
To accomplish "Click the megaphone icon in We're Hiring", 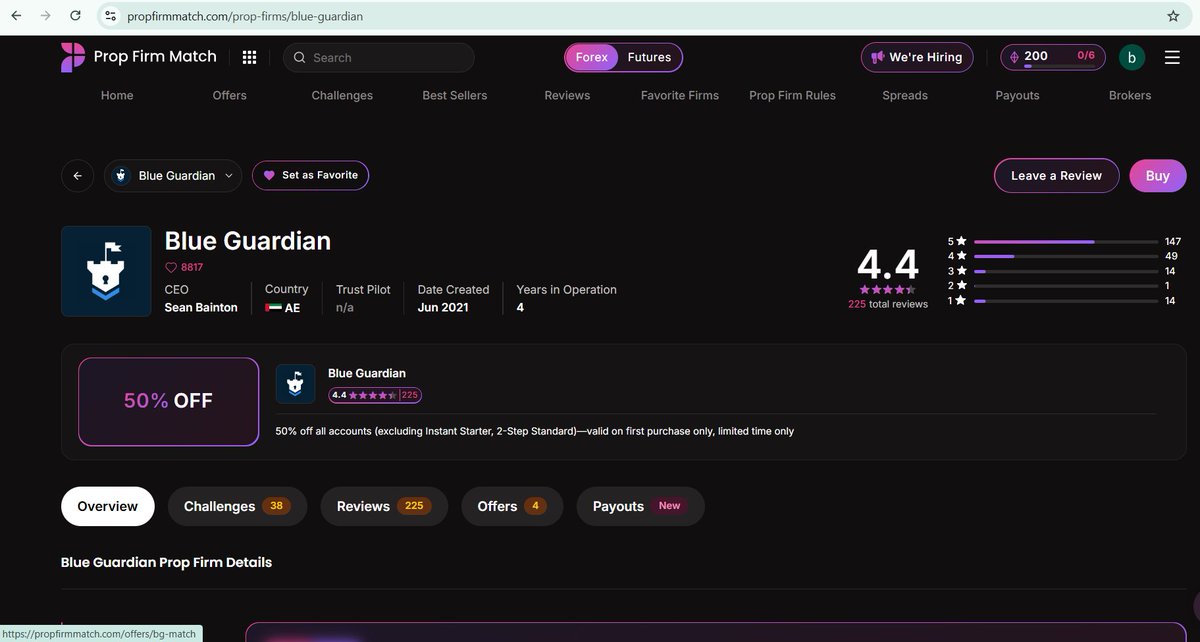I will [878, 57].
